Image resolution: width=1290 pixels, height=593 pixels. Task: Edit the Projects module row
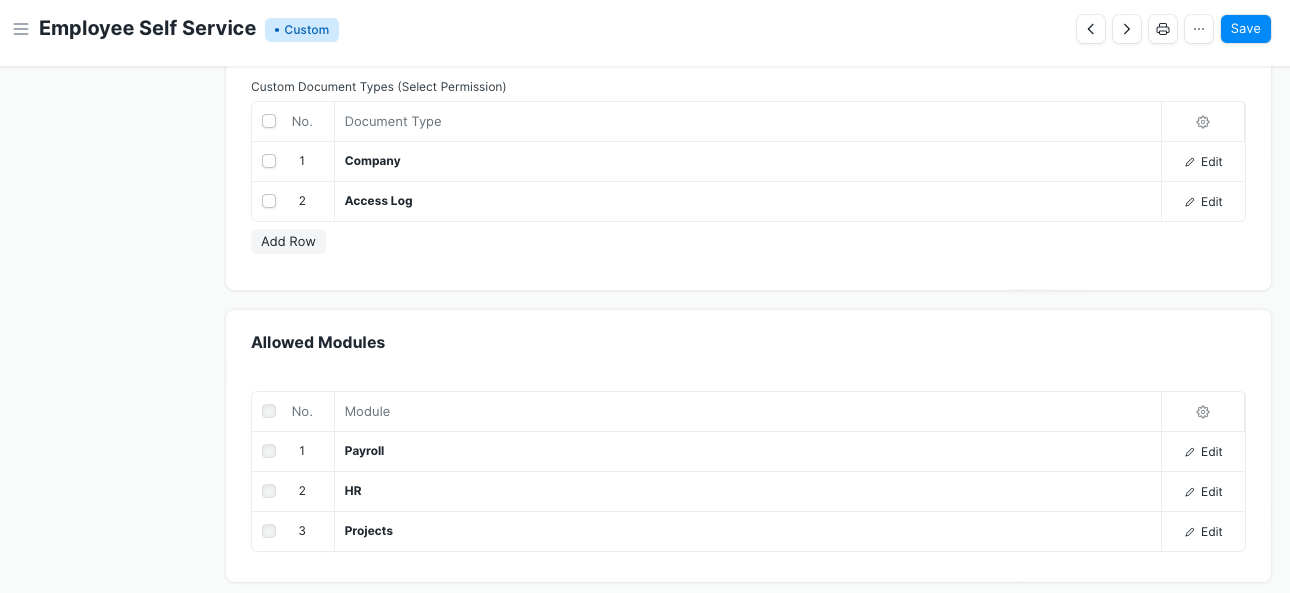point(1204,532)
